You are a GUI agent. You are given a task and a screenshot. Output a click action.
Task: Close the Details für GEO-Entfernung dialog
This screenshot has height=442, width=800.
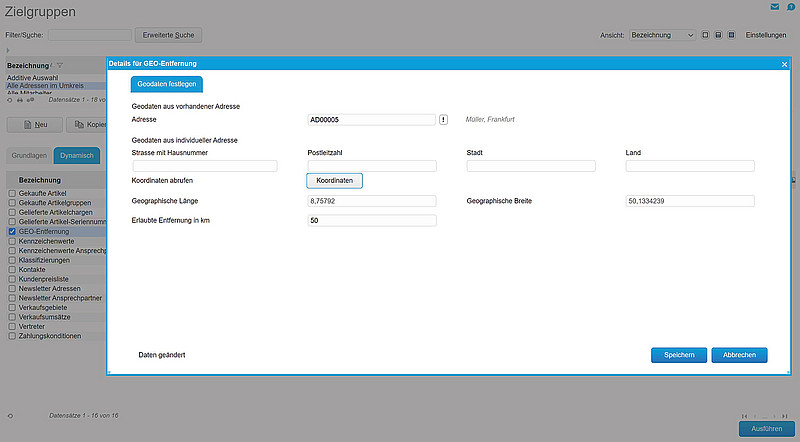[784, 64]
